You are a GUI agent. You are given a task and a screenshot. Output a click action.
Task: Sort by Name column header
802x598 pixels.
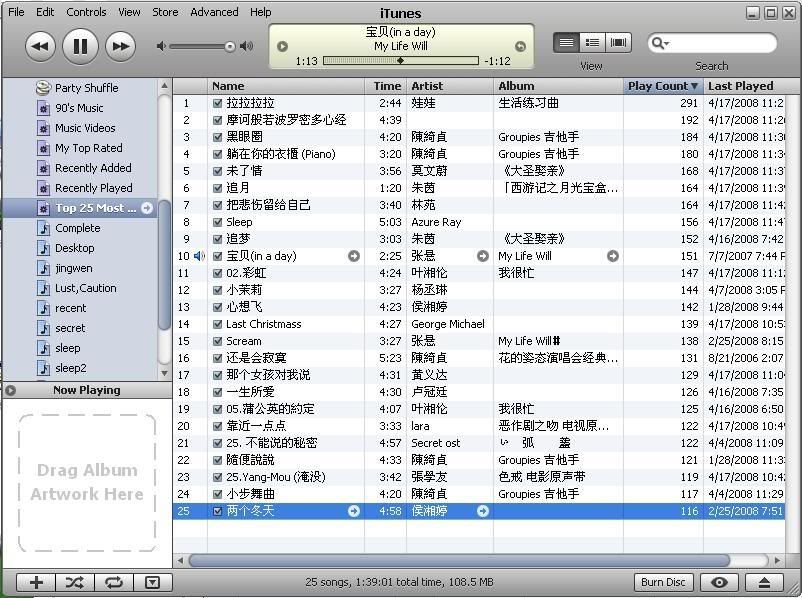click(x=286, y=86)
